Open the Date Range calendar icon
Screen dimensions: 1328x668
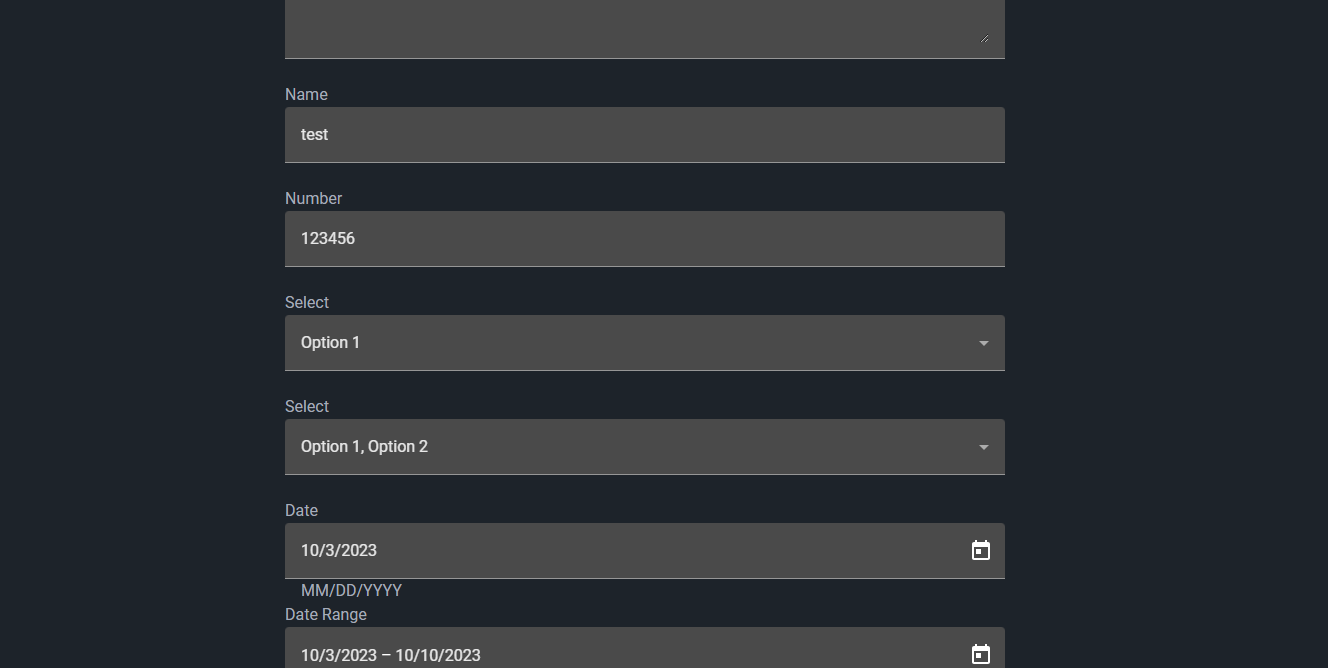click(x=981, y=654)
